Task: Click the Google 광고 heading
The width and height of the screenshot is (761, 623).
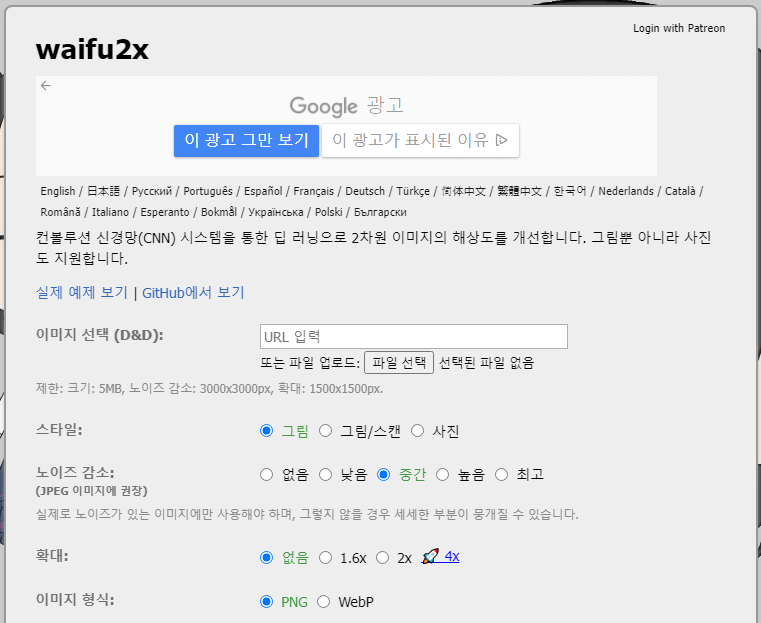Action: (x=347, y=106)
